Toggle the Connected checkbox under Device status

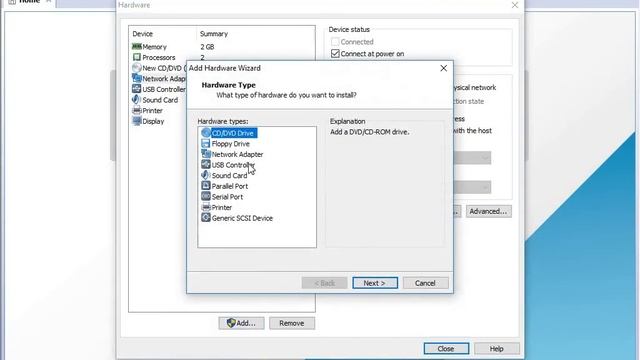point(335,42)
